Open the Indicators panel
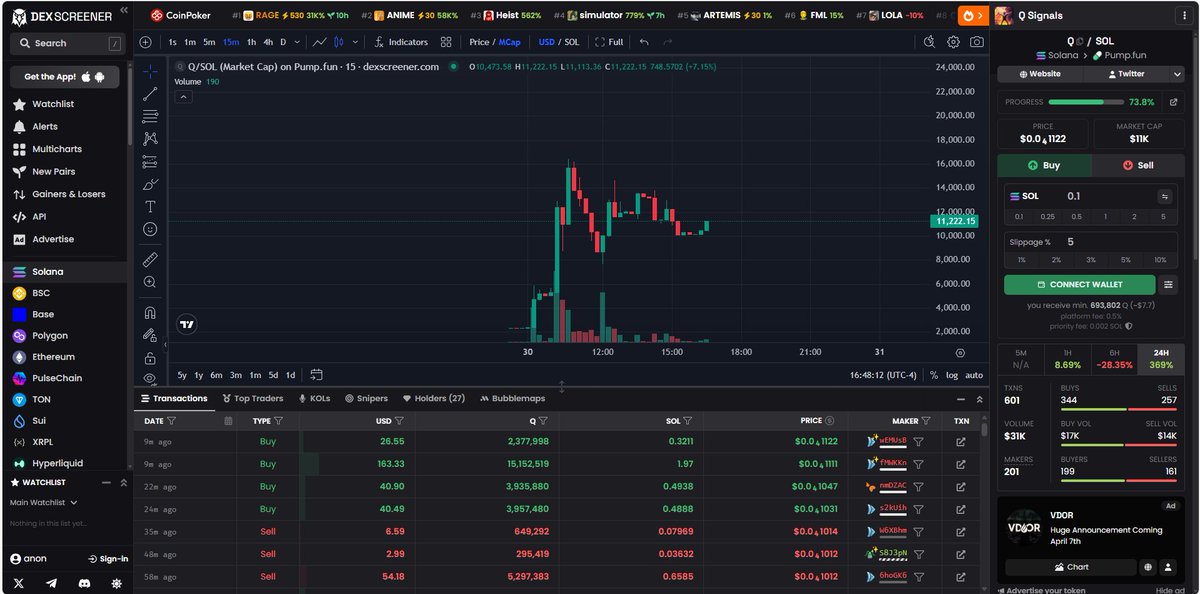 coord(408,42)
